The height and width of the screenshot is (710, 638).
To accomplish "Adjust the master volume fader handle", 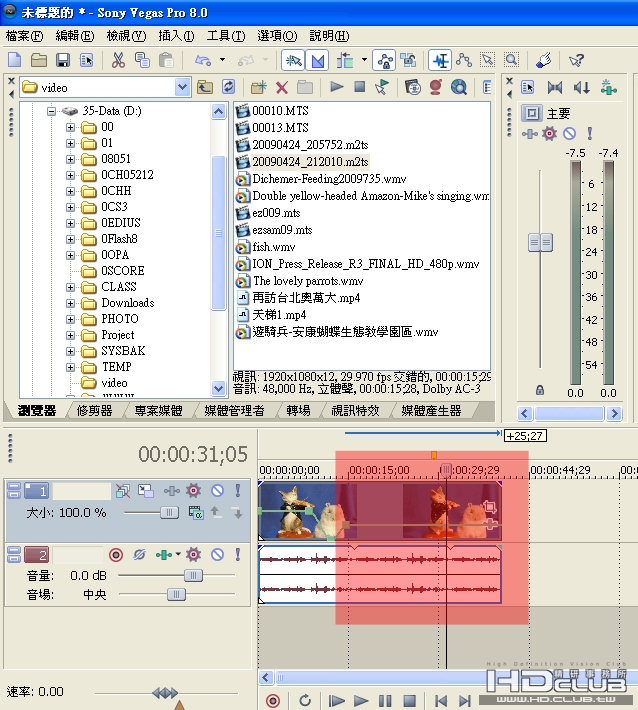I will pyautogui.click(x=540, y=242).
